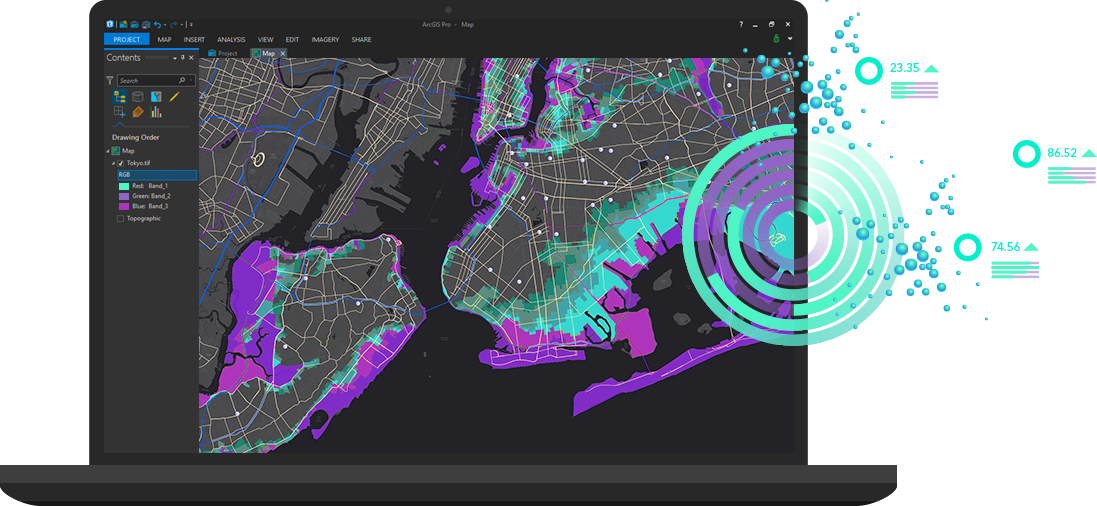
Task: Open the sign-in account dropdown arrow
Action: (790, 39)
